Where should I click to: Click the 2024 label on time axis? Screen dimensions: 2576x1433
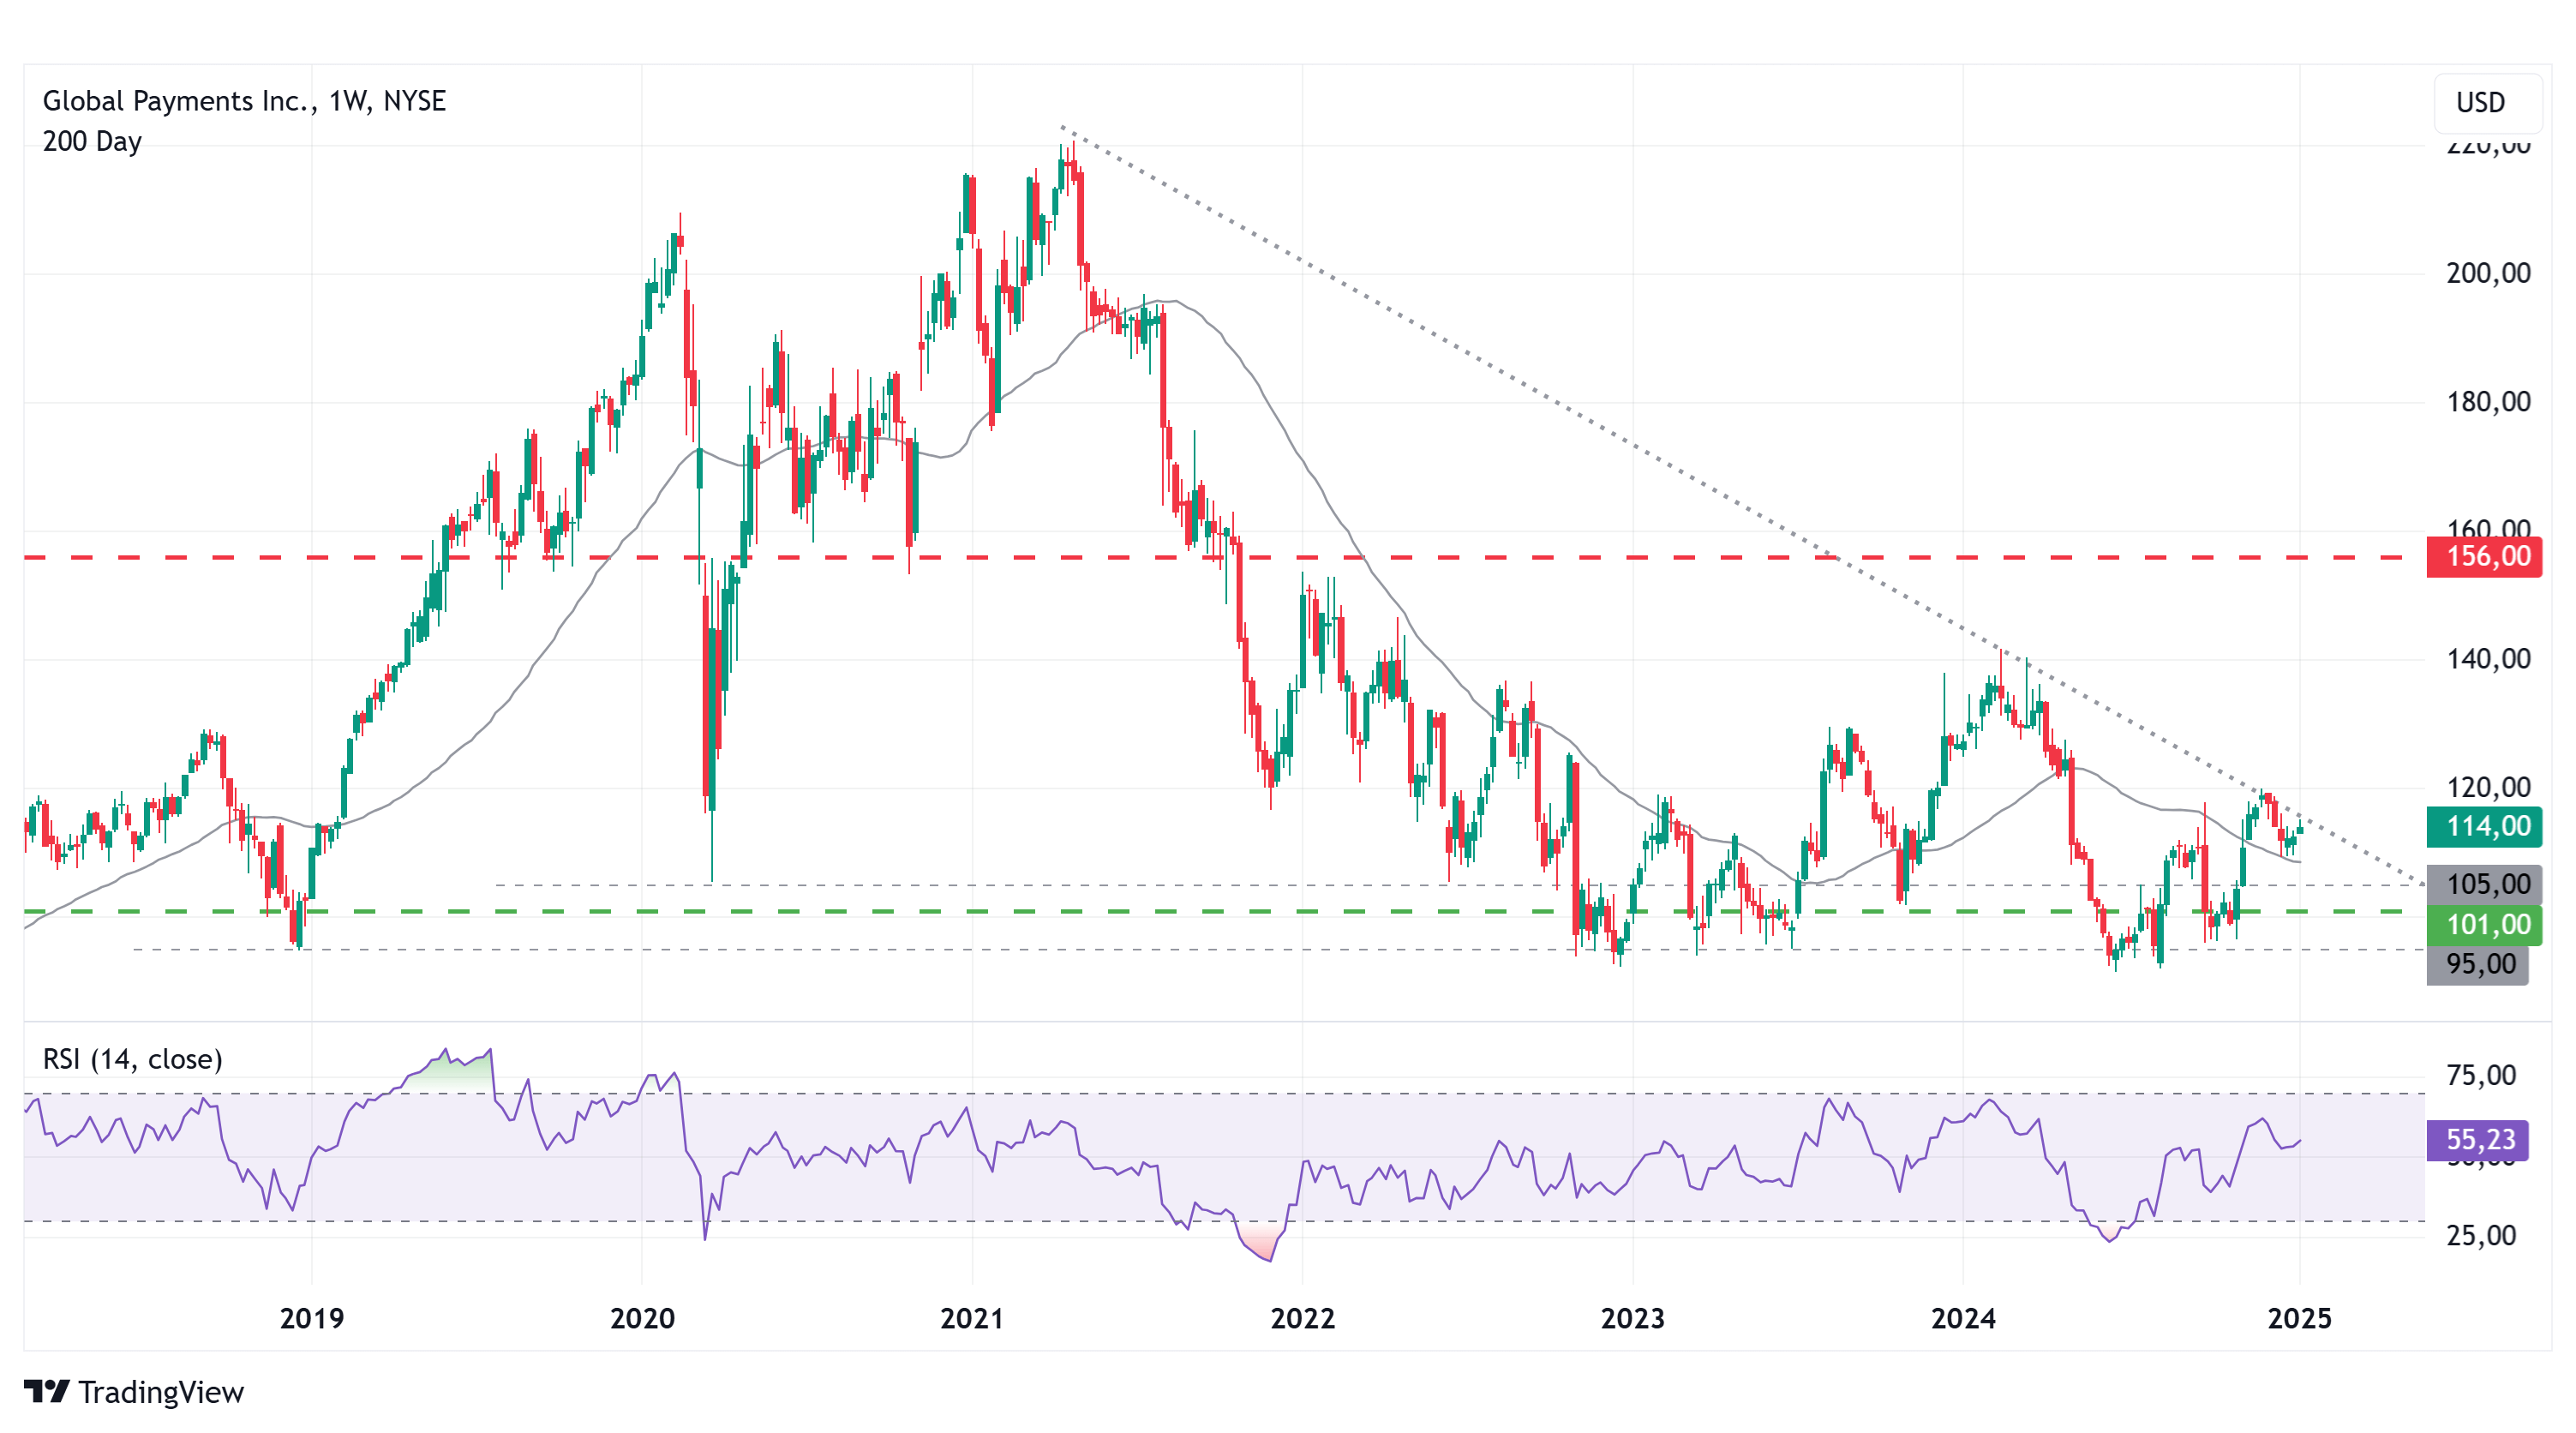point(1962,1318)
